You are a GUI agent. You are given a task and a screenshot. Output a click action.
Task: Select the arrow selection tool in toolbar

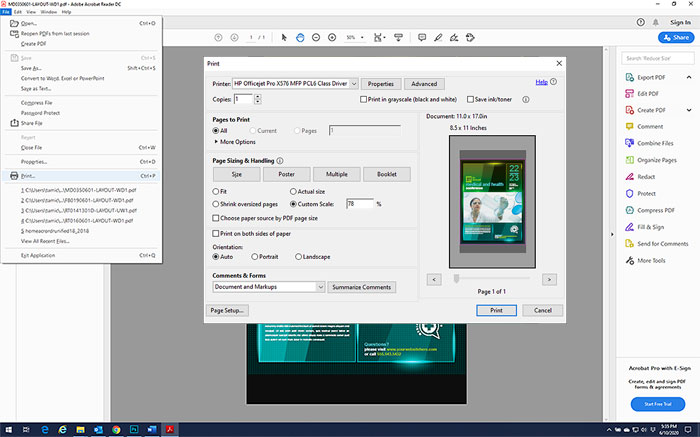[x=284, y=37]
